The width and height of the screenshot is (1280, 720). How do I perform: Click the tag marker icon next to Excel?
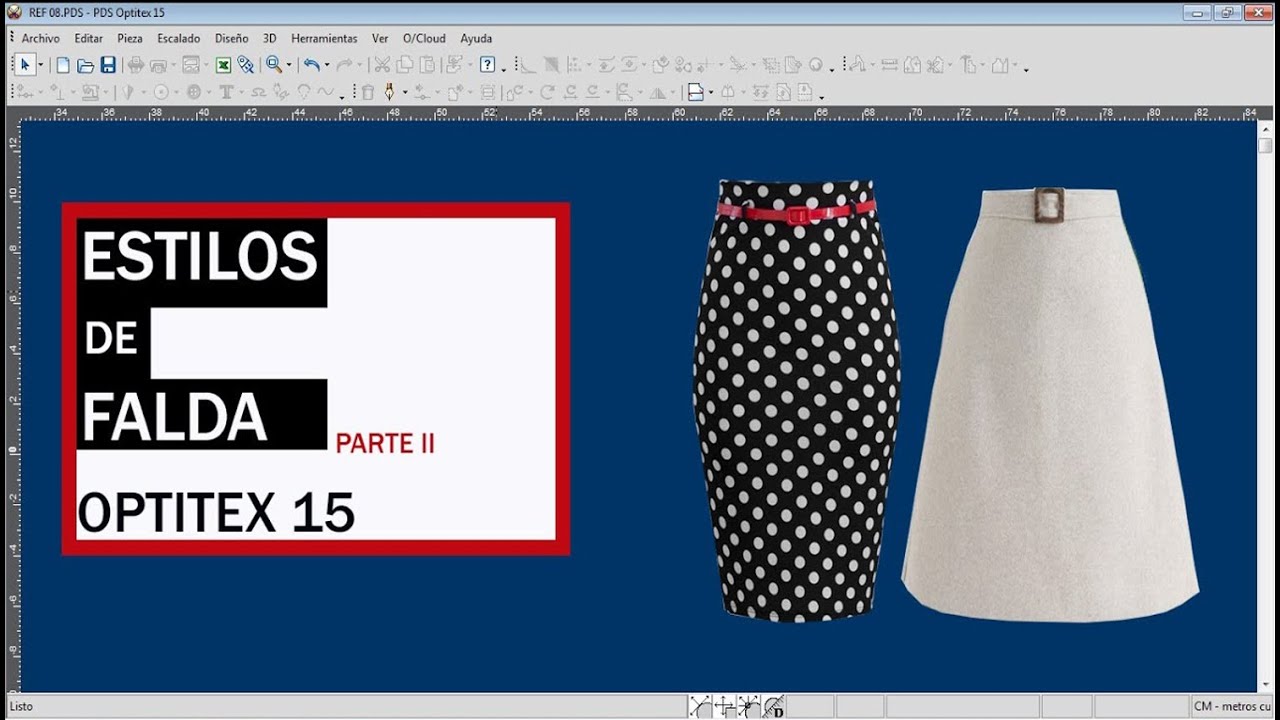[x=245, y=65]
